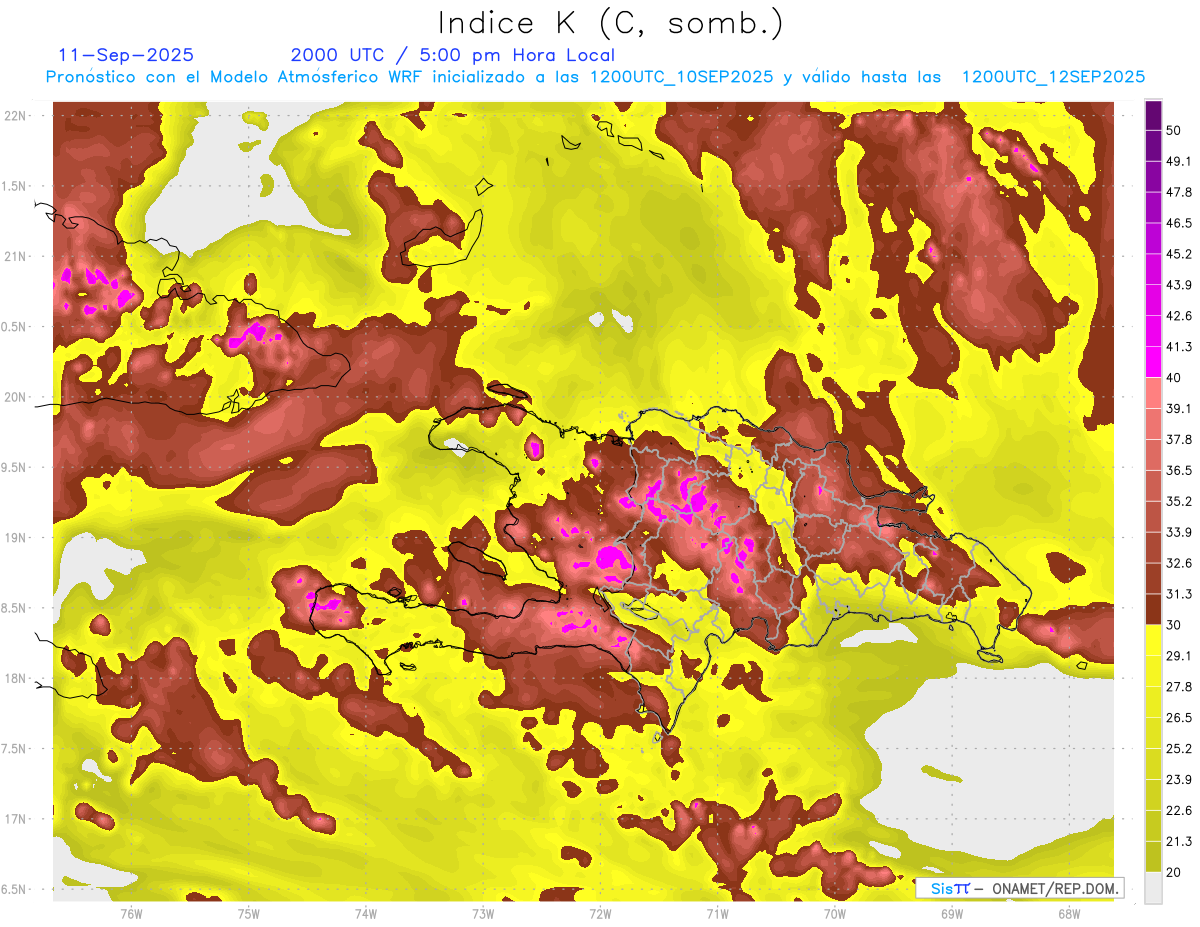Screen dimensions: 1200x927
Task: Click the 68W longitude label
Action: point(1068,913)
